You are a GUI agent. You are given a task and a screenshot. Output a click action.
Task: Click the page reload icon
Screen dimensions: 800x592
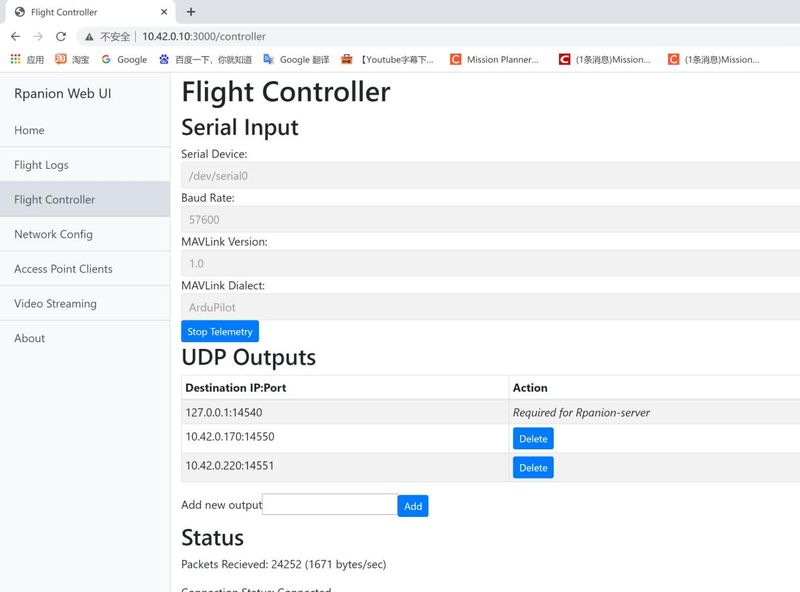61,36
